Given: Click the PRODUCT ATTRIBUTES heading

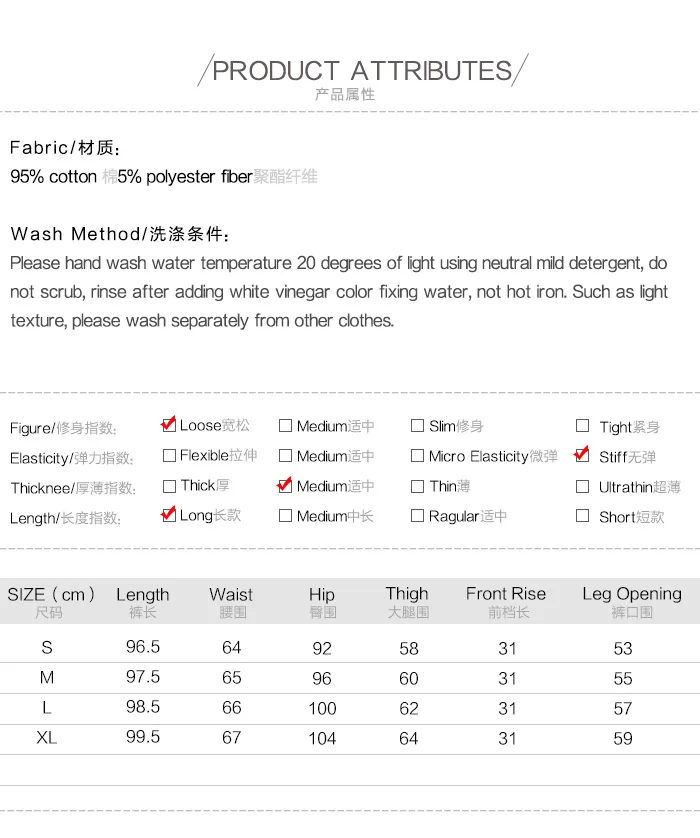Looking at the screenshot, I should tap(362, 71).
